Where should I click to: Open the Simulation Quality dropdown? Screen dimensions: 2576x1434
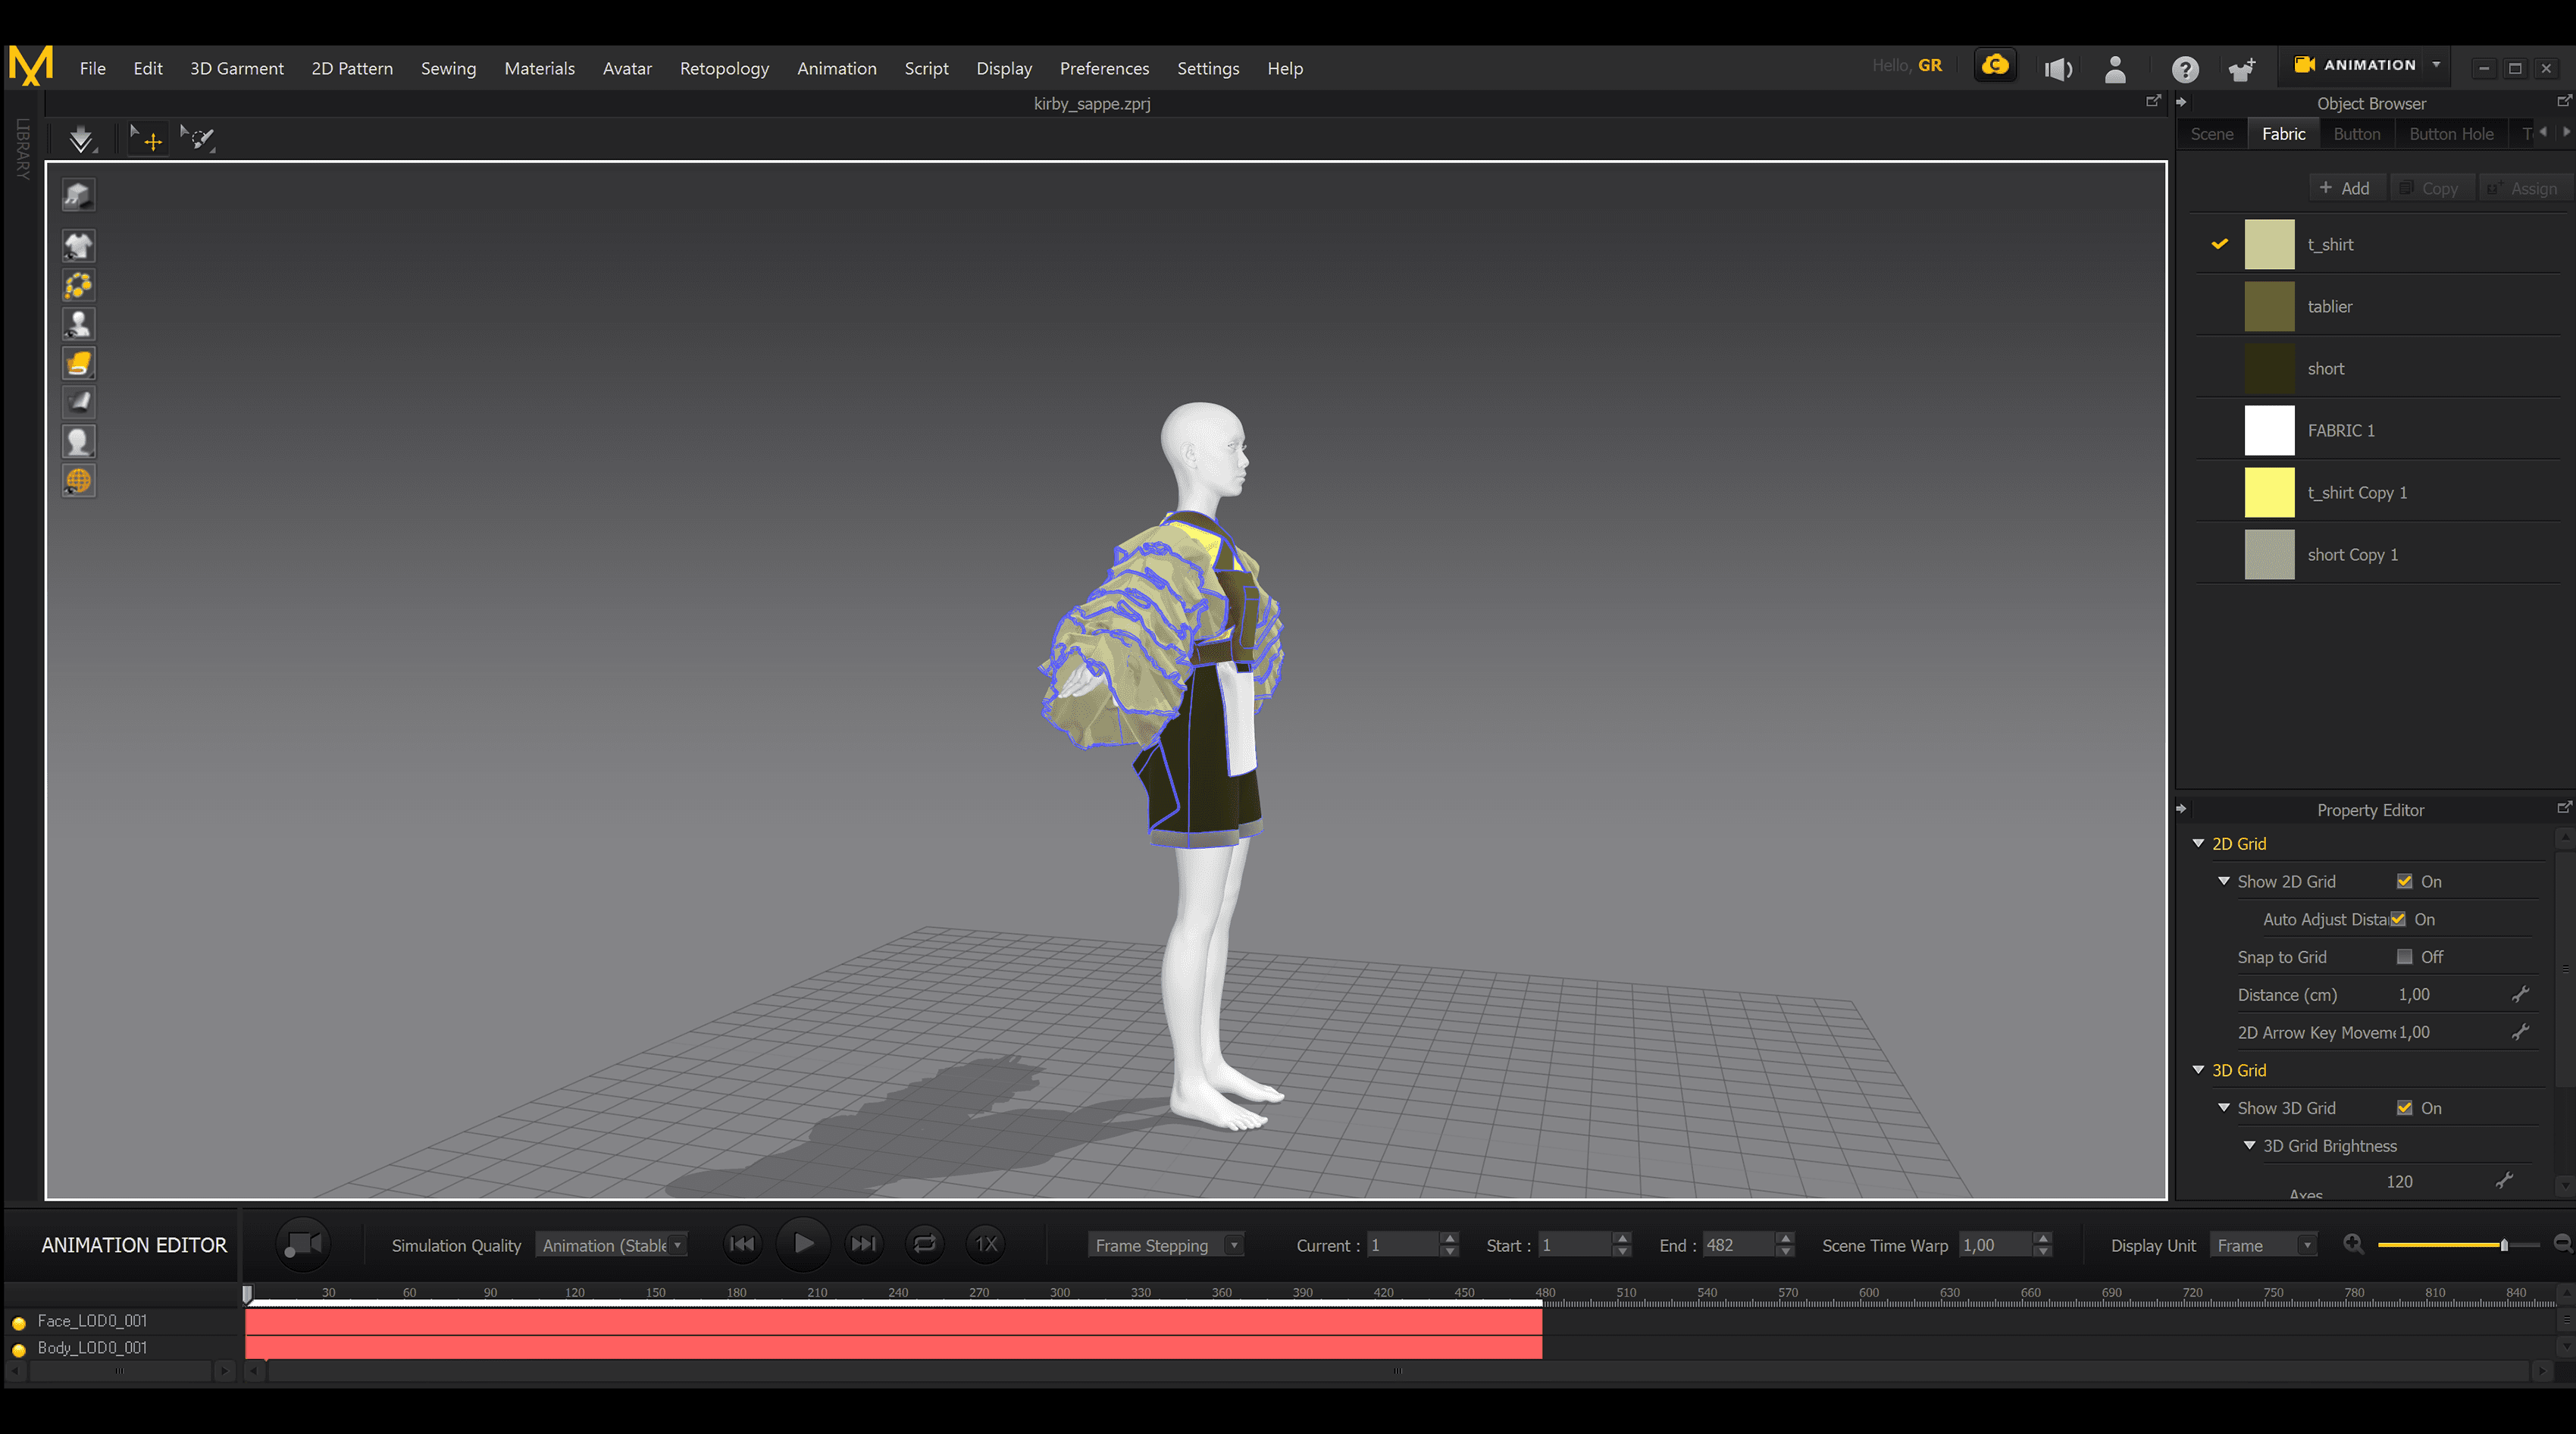612,1245
